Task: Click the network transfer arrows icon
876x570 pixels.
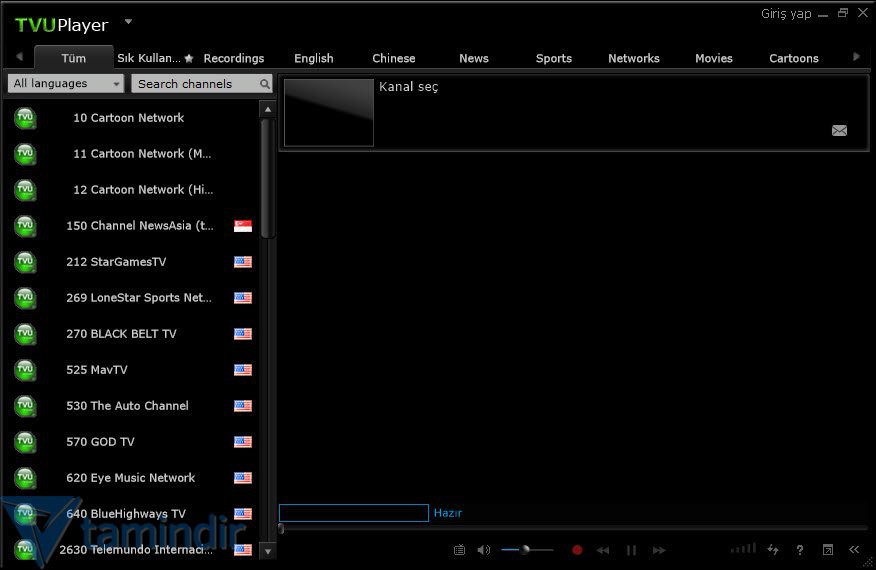Action: [773, 550]
